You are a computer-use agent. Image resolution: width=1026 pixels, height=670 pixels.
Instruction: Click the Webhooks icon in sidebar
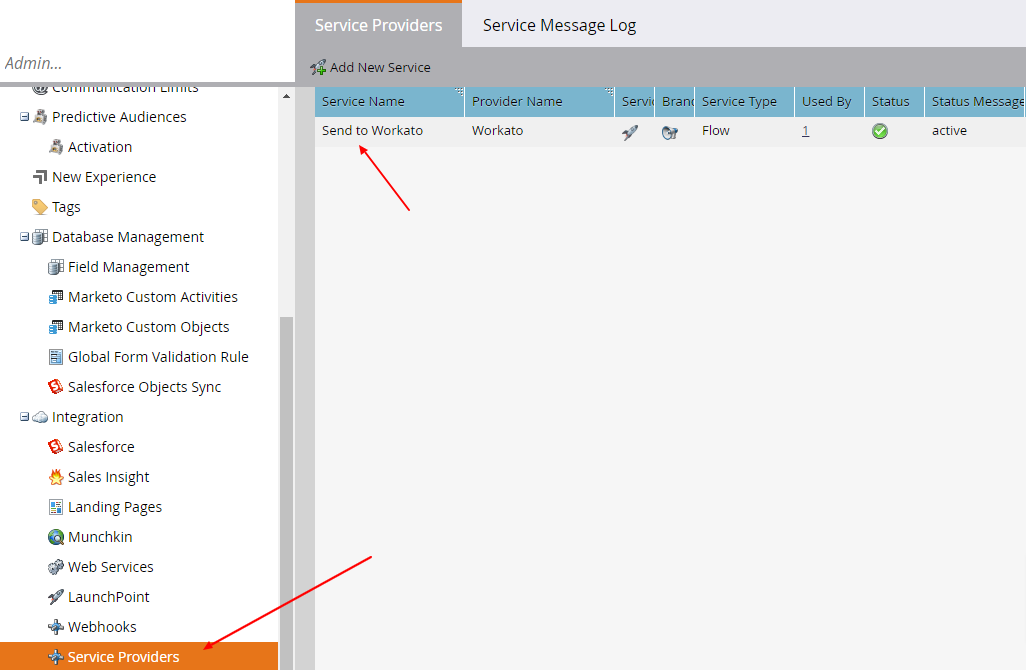pos(56,627)
